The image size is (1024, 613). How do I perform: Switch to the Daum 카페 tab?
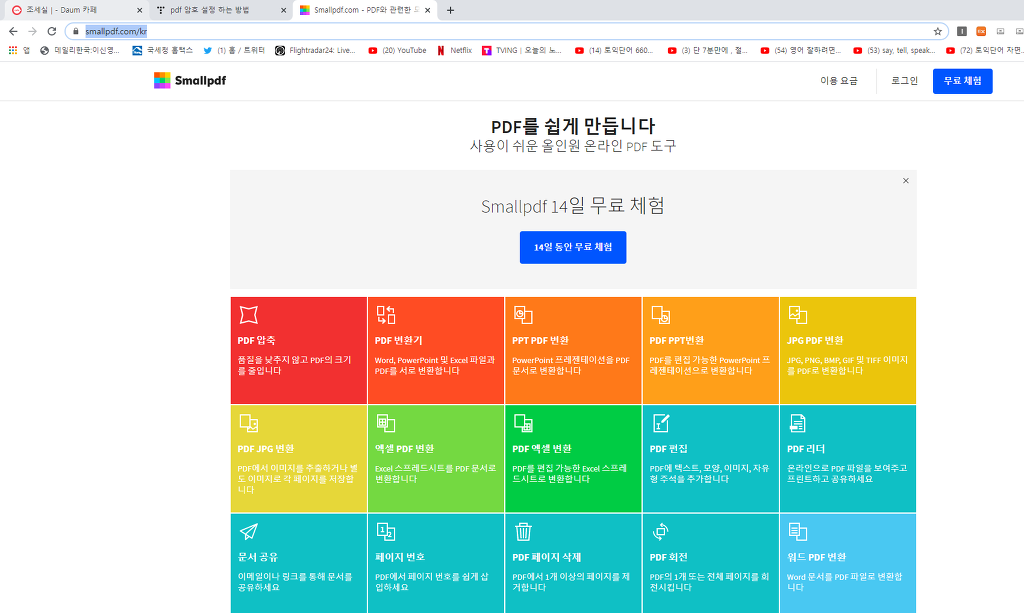pos(75,10)
